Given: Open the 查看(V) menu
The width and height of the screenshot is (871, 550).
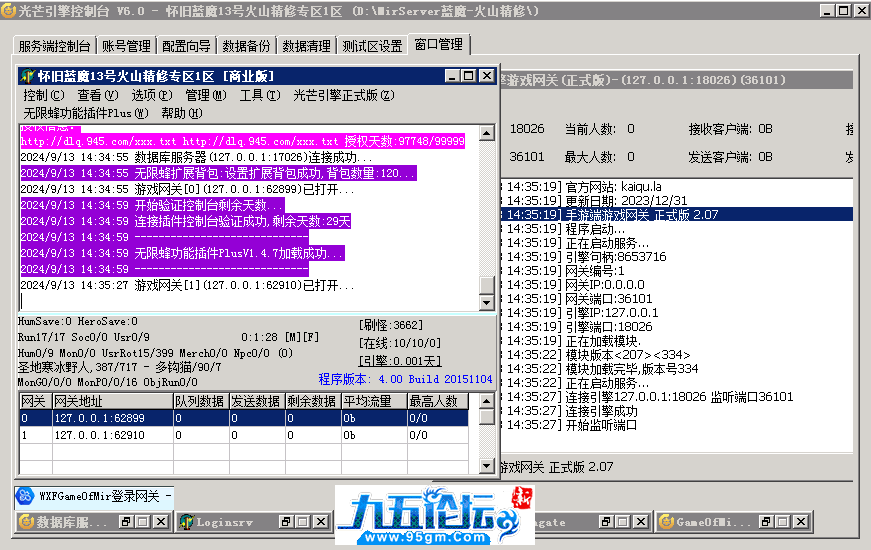Looking at the screenshot, I should [x=98, y=96].
